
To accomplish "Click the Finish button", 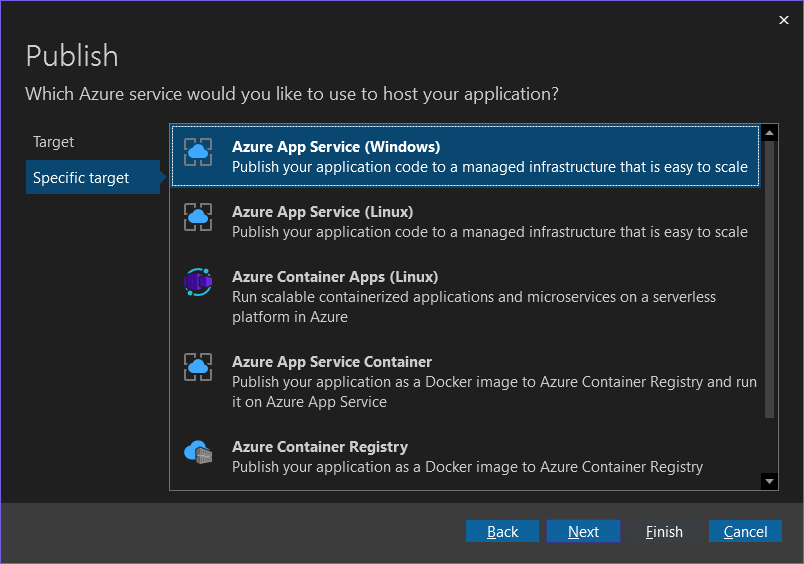I will pos(664,532).
